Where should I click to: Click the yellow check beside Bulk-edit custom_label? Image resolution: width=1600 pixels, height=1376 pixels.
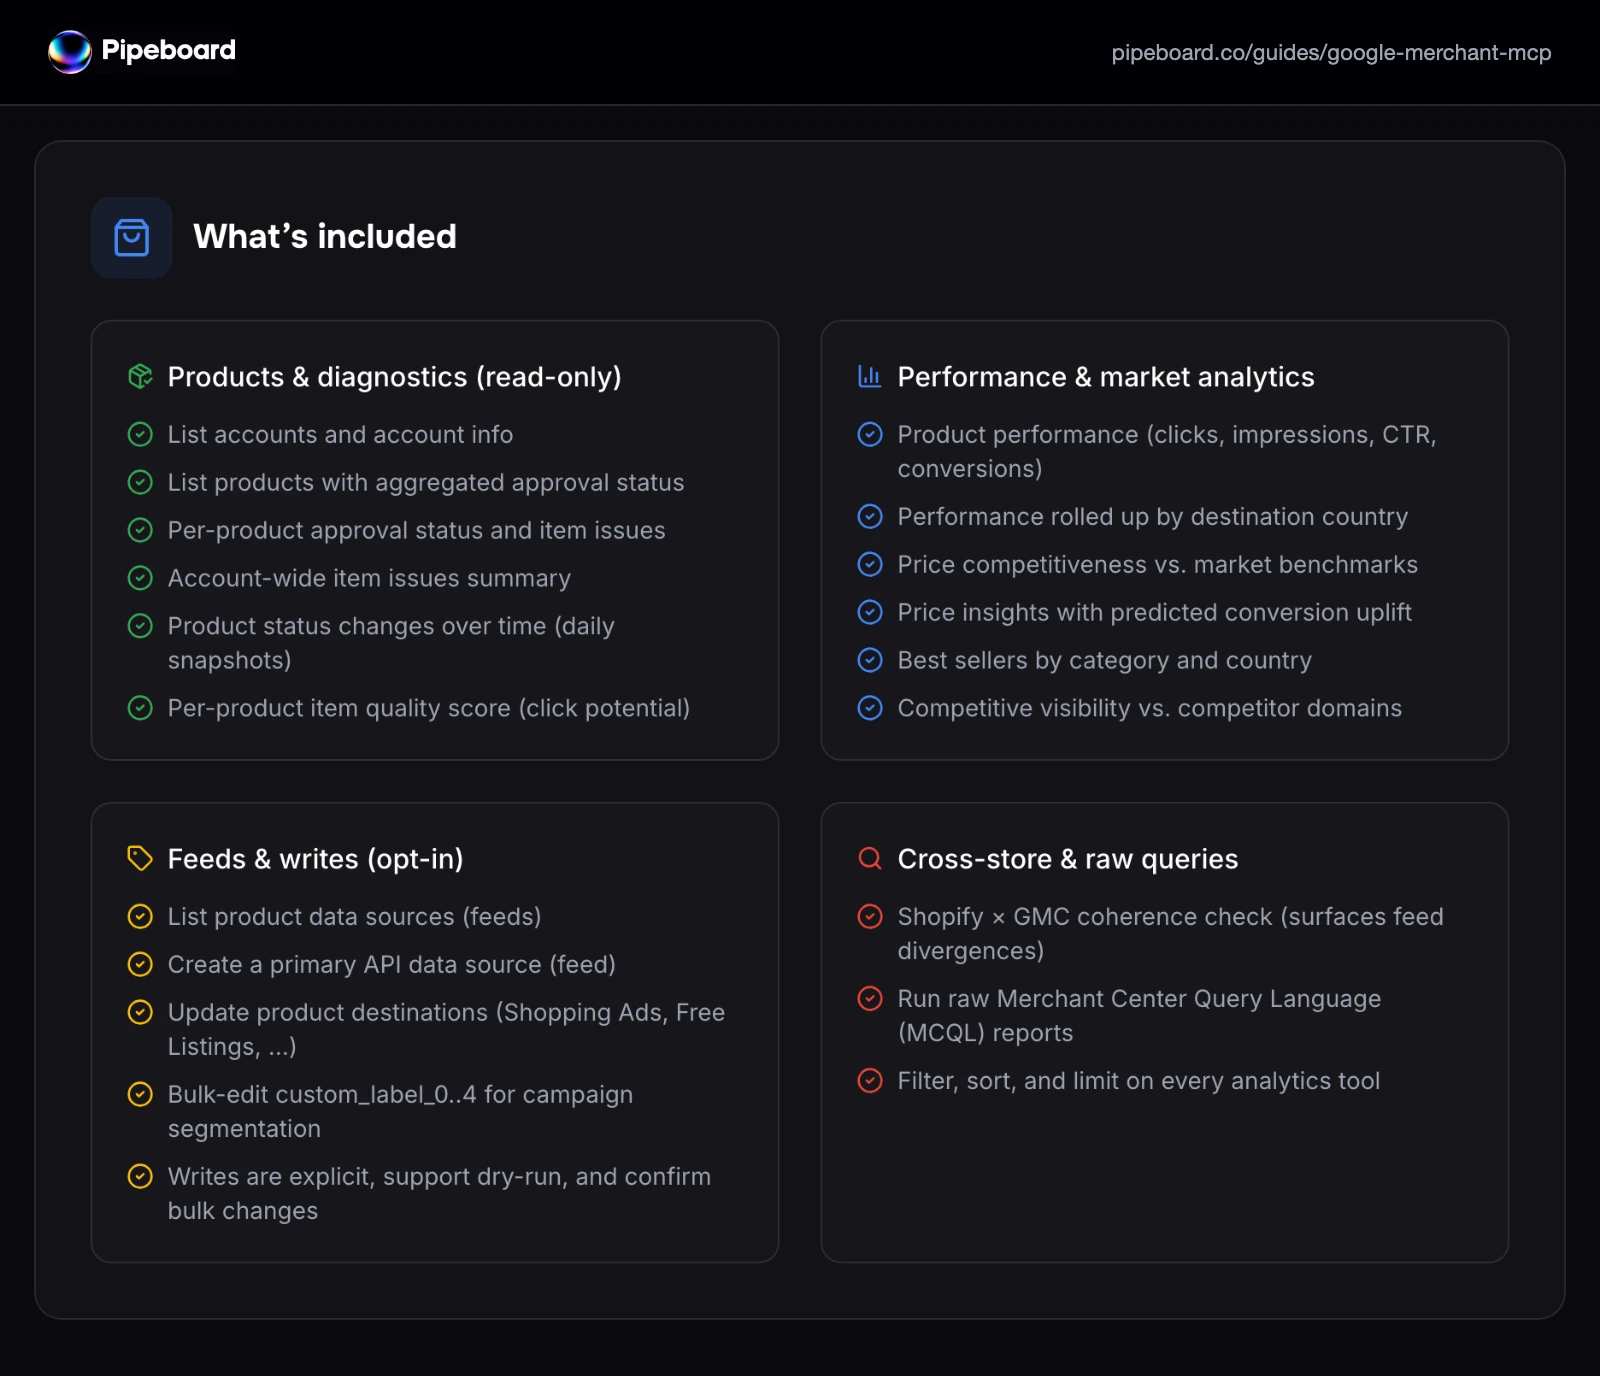(141, 1094)
